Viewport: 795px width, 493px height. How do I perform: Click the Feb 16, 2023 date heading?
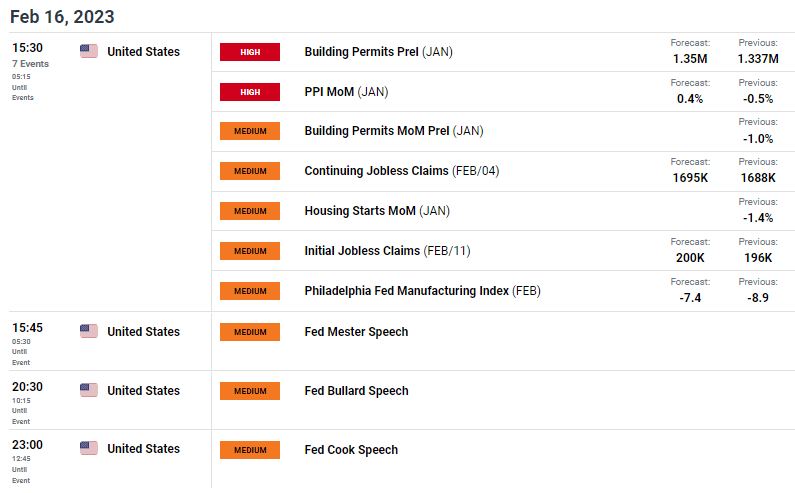[62, 17]
